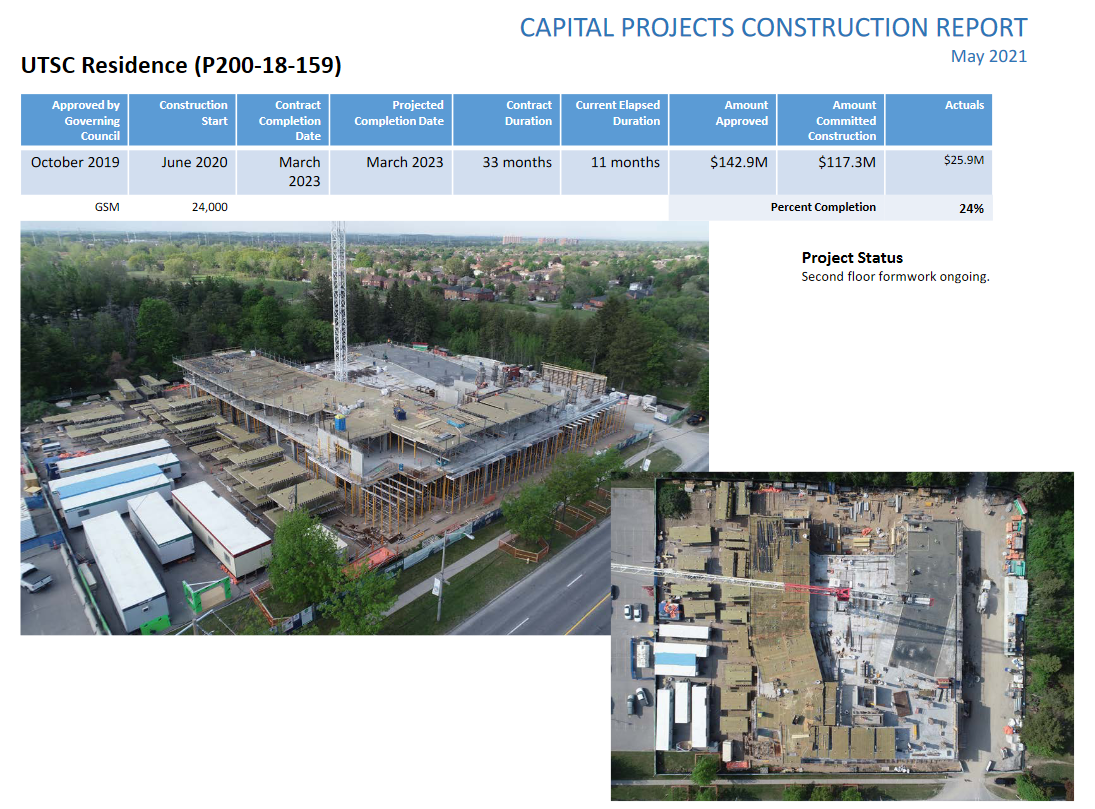Open the aerial oblique construction site photo

pos(314,428)
